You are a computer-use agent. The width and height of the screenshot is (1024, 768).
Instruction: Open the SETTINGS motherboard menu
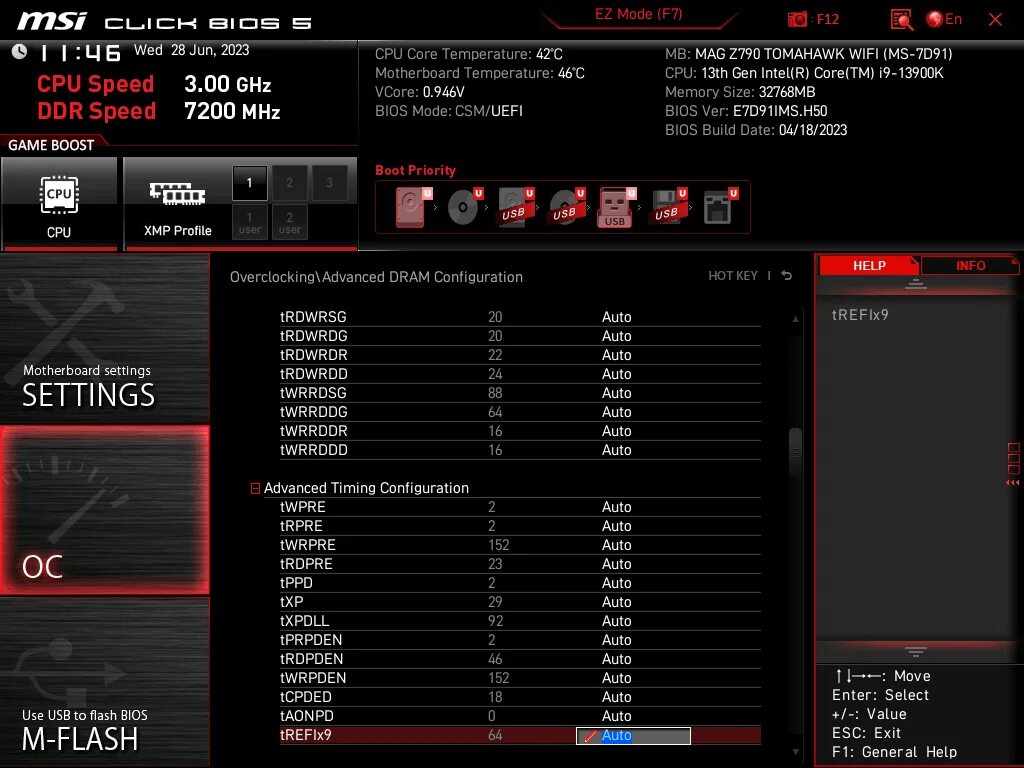click(104, 339)
